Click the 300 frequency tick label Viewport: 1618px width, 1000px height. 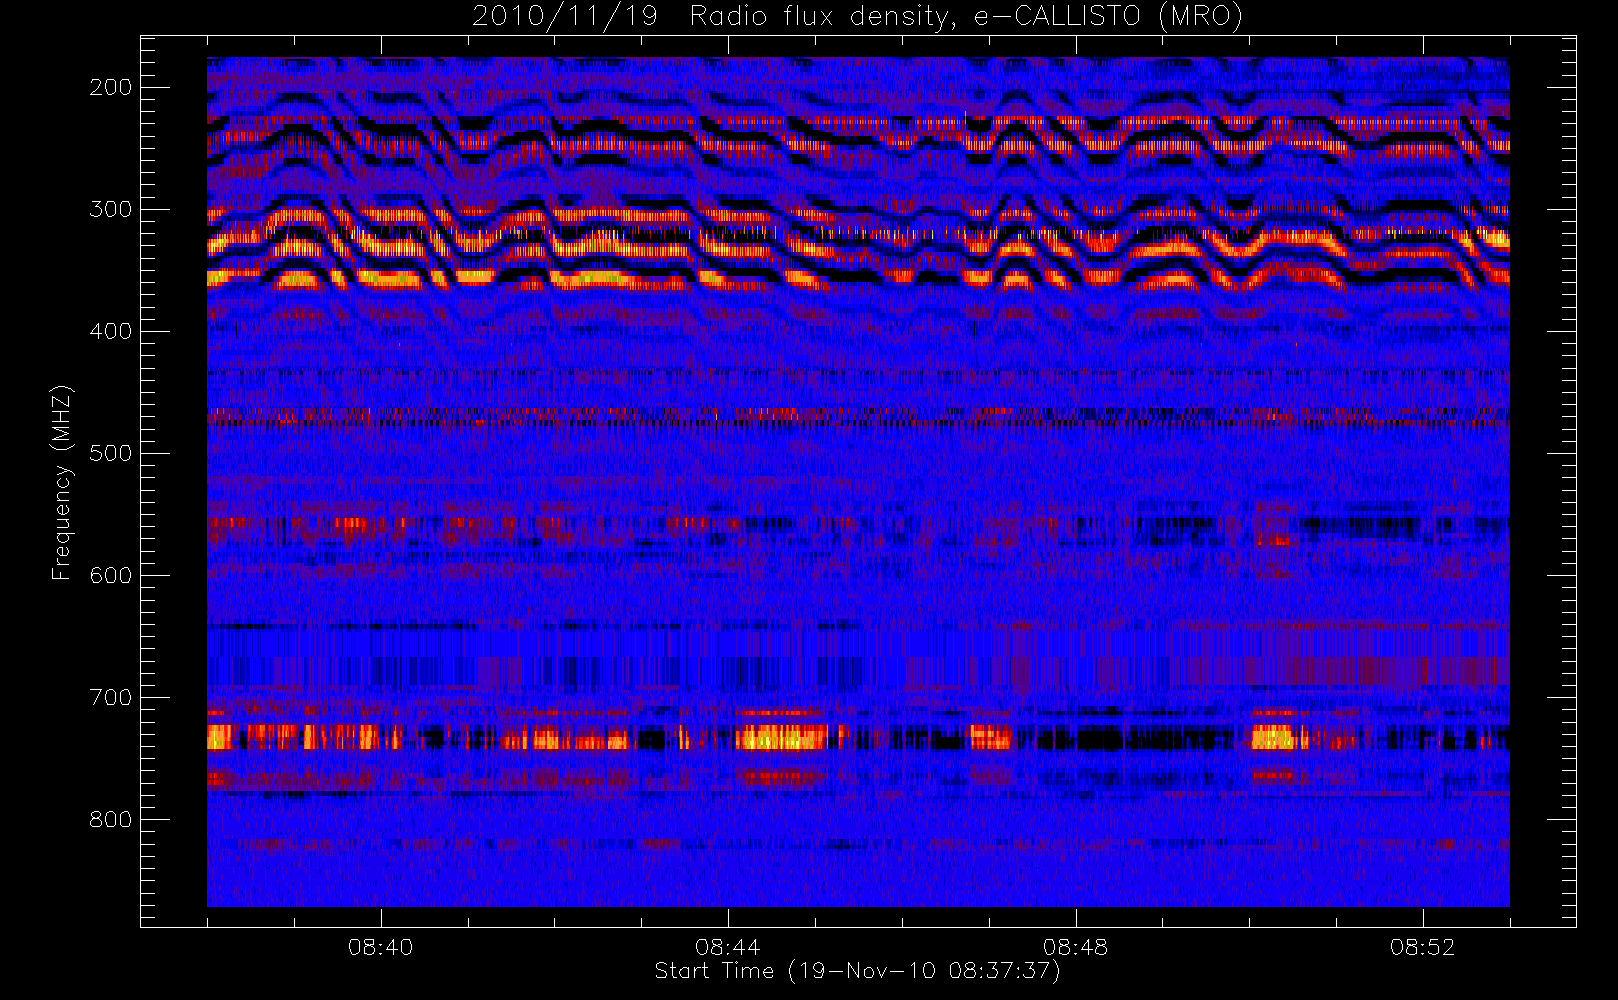tap(110, 209)
